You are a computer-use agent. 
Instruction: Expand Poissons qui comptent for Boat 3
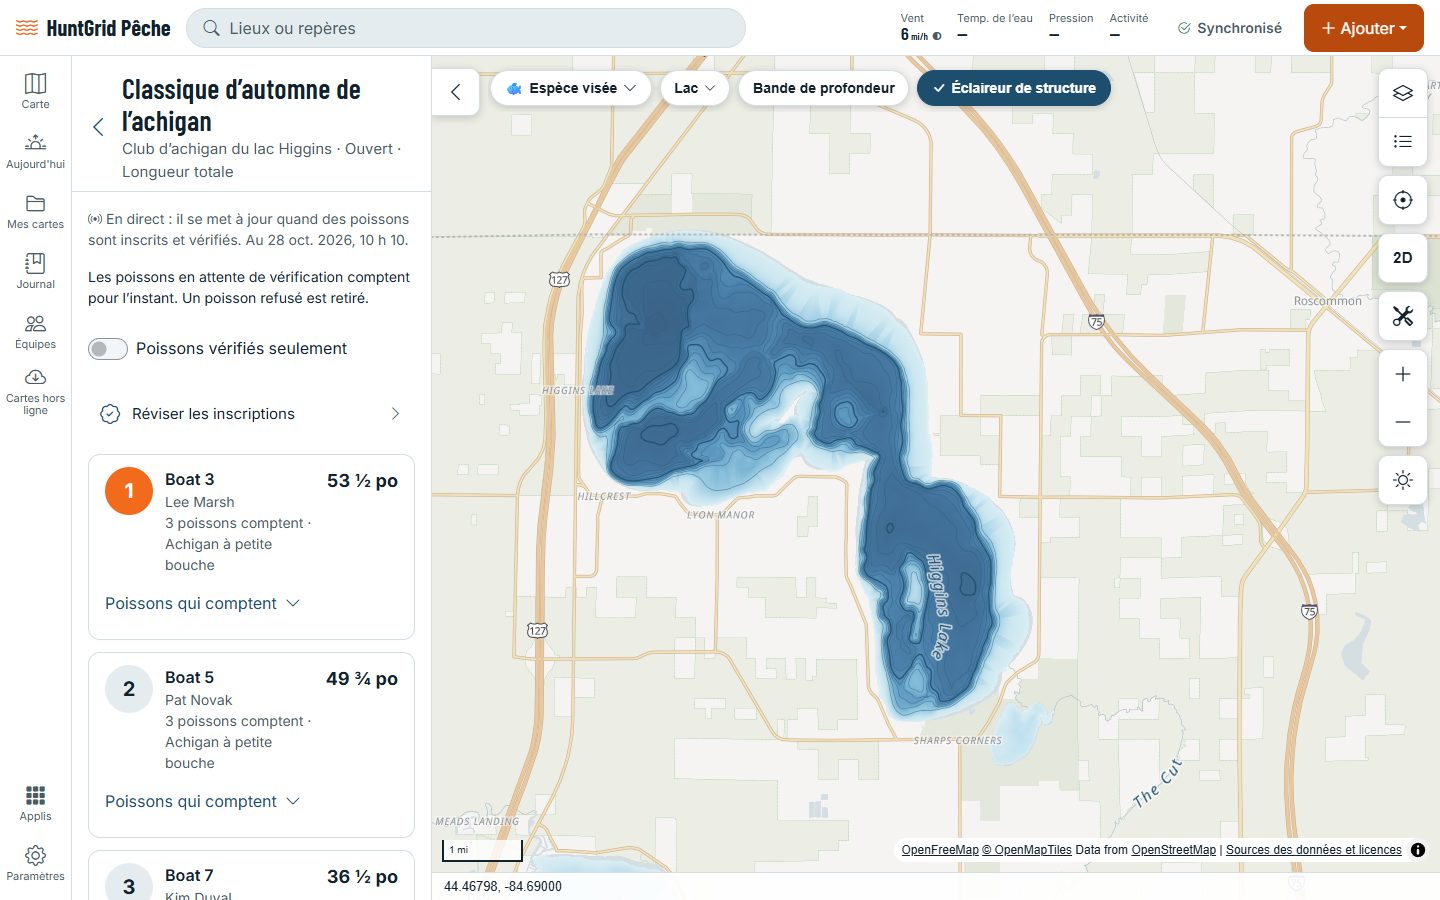tap(203, 604)
